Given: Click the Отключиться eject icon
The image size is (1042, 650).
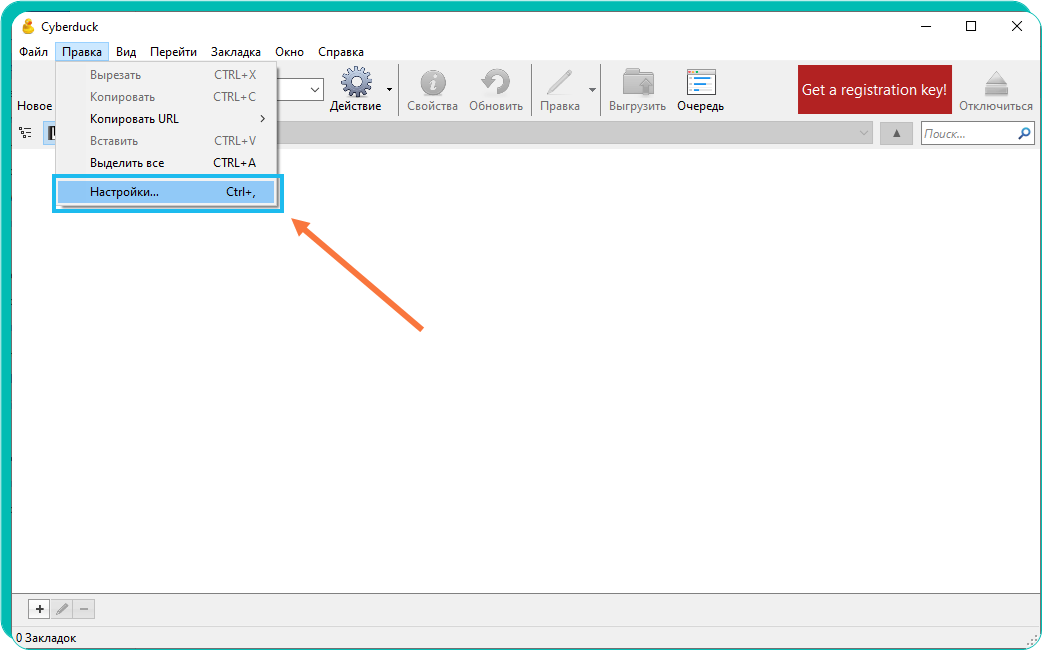Looking at the screenshot, I should [996, 83].
